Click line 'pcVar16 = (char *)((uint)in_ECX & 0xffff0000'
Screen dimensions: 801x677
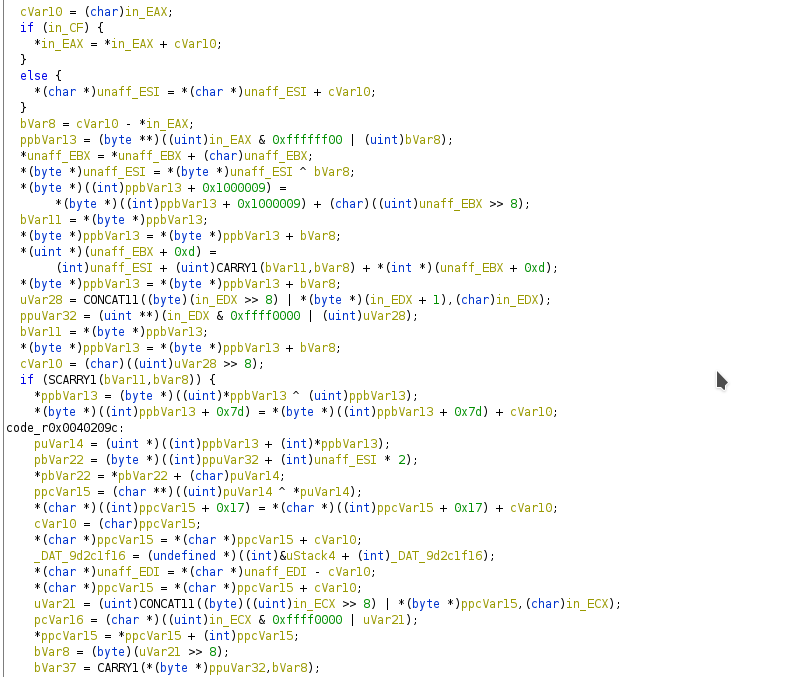tap(226, 620)
